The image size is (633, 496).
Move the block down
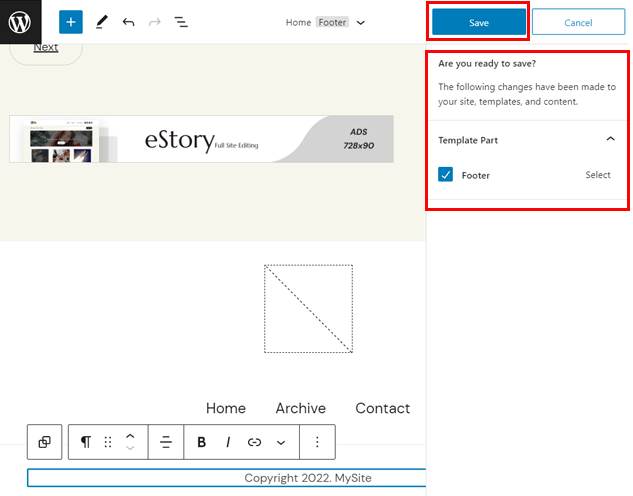tap(130, 448)
